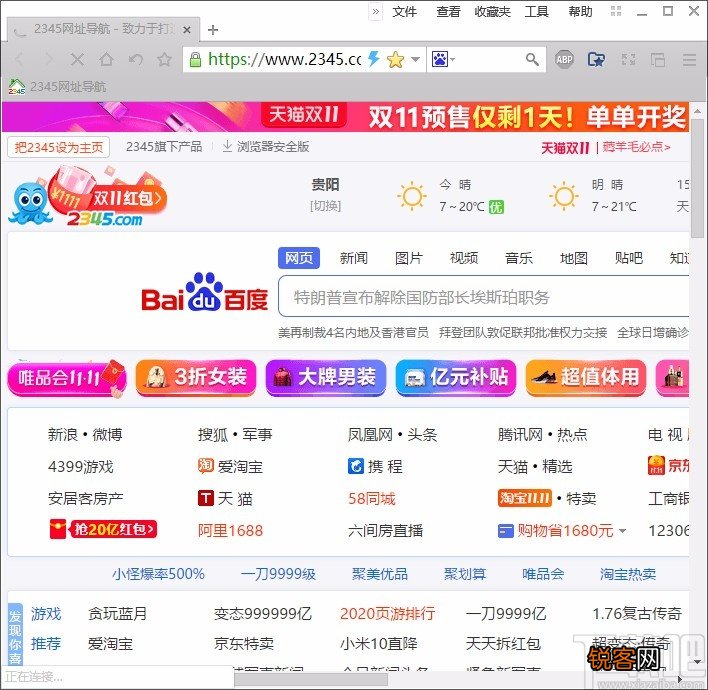Bookmark page with yellow star icon
Viewport: 708px width, 690px height.
coord(396,59)
